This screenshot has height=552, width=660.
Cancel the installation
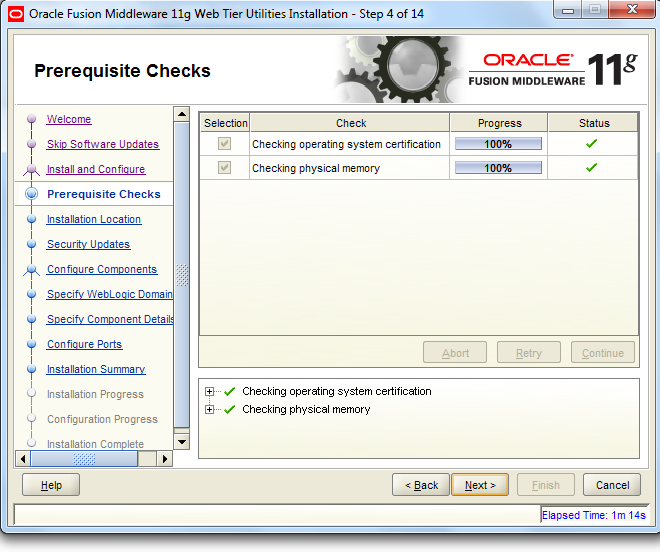(612, 485)
